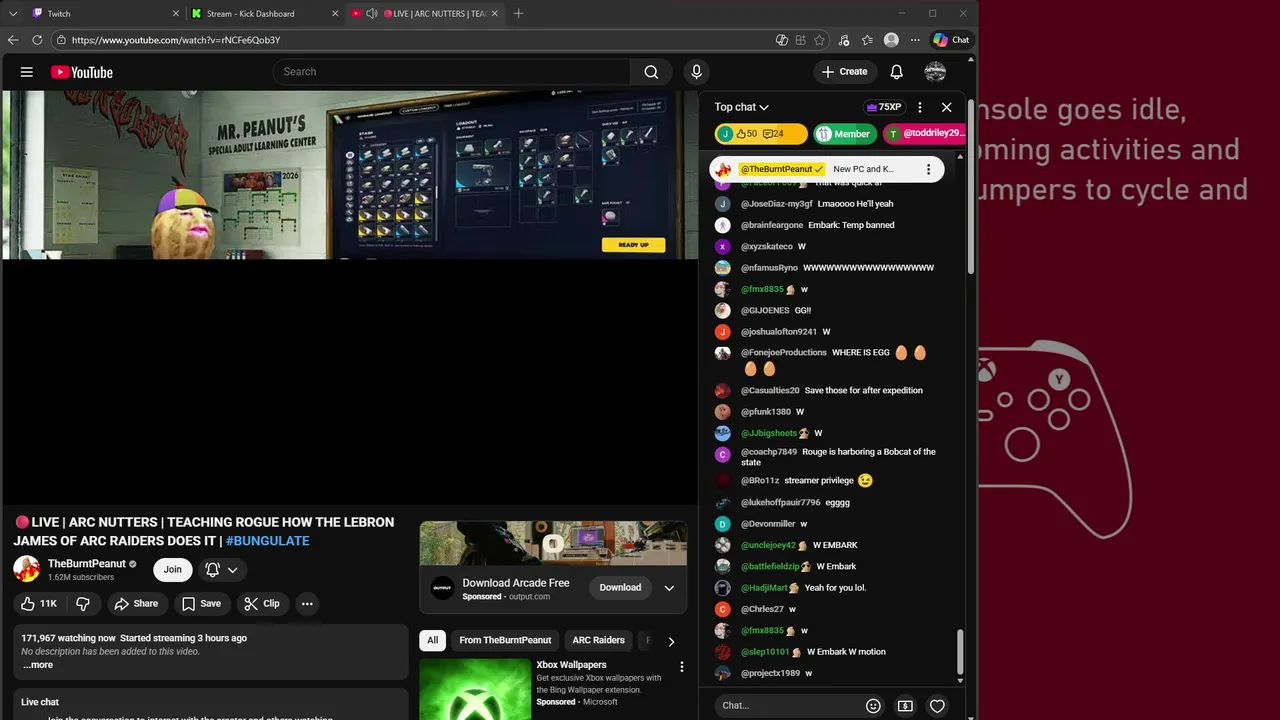This screenshot has width=1280, height=720.
Task: Mute tab via speaker icon on tab
Action: (x=372, y=14)
